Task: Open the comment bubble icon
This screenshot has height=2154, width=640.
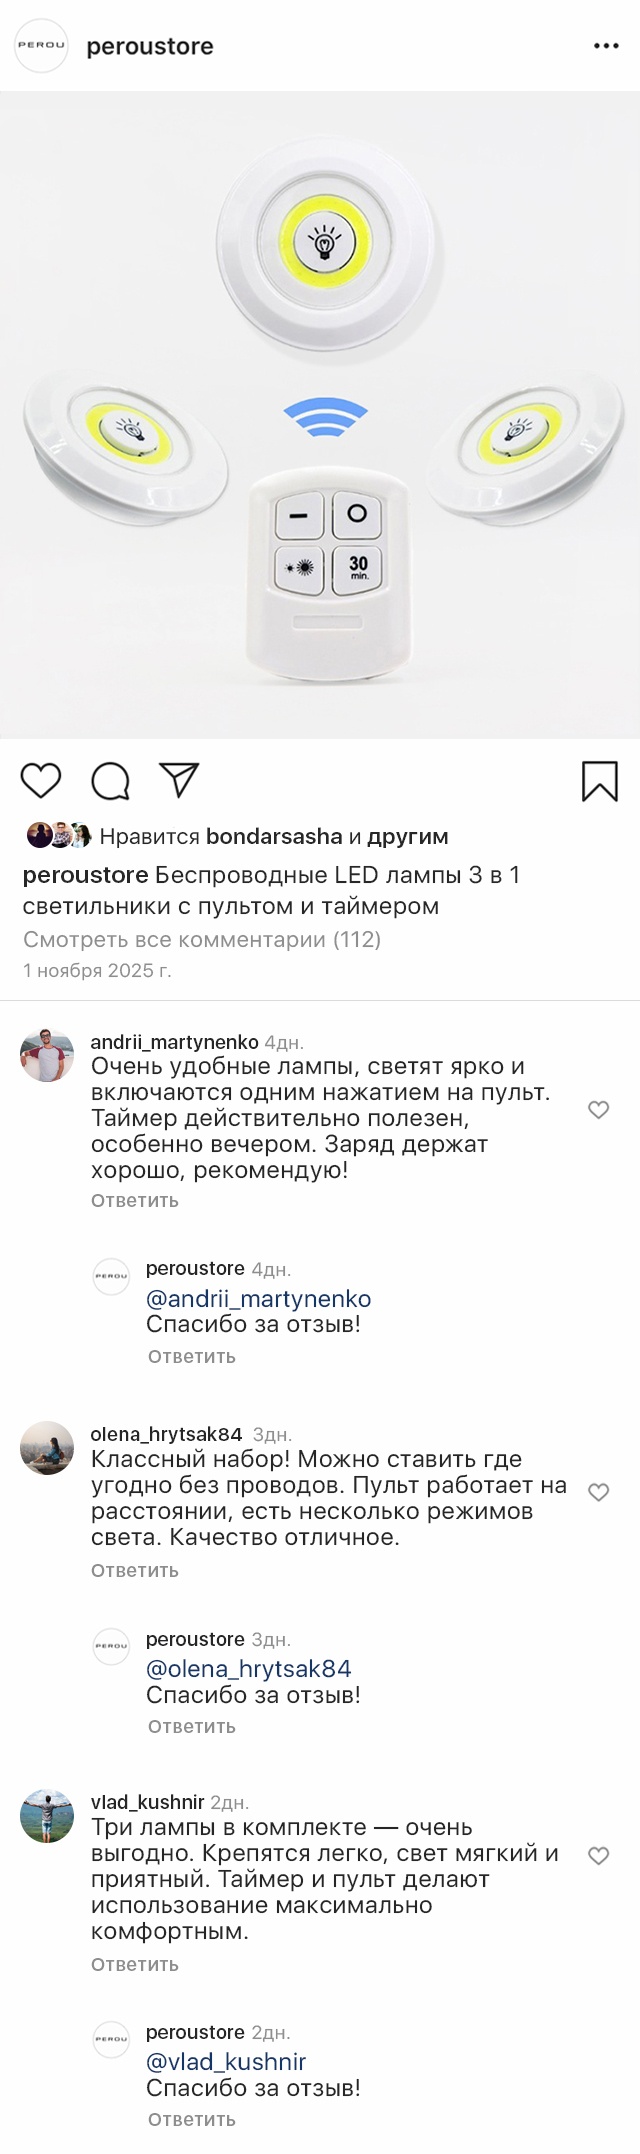Action: (x=110, y=781)
